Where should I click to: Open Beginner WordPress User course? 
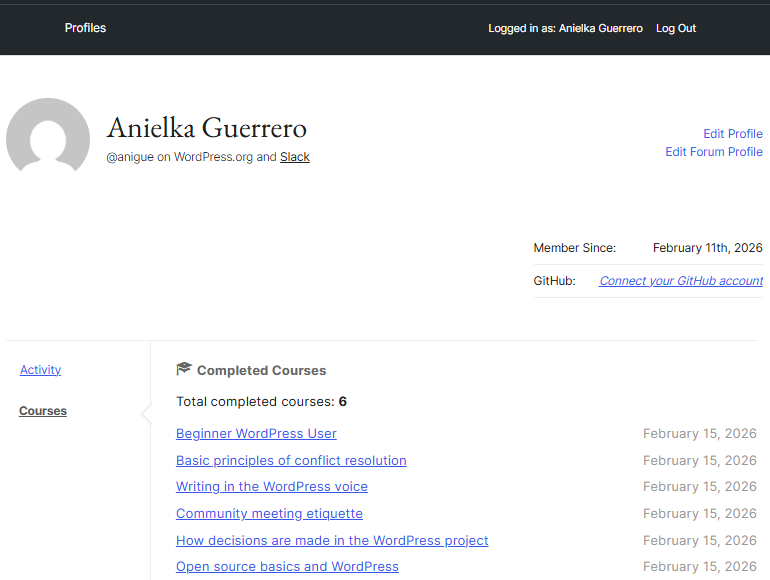click(x=256, y=433)
